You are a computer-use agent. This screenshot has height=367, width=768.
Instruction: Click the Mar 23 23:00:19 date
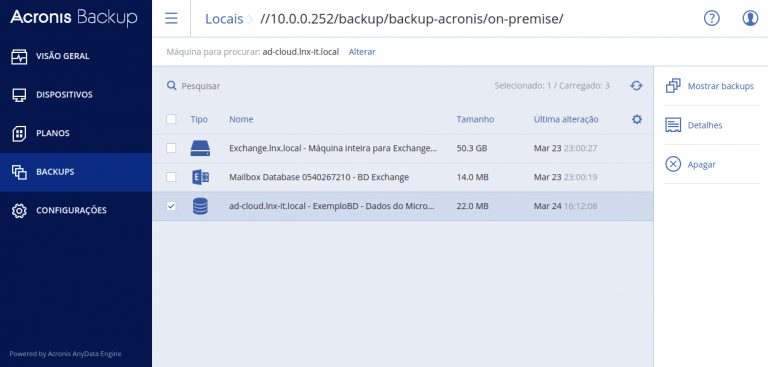coord(565,177)
